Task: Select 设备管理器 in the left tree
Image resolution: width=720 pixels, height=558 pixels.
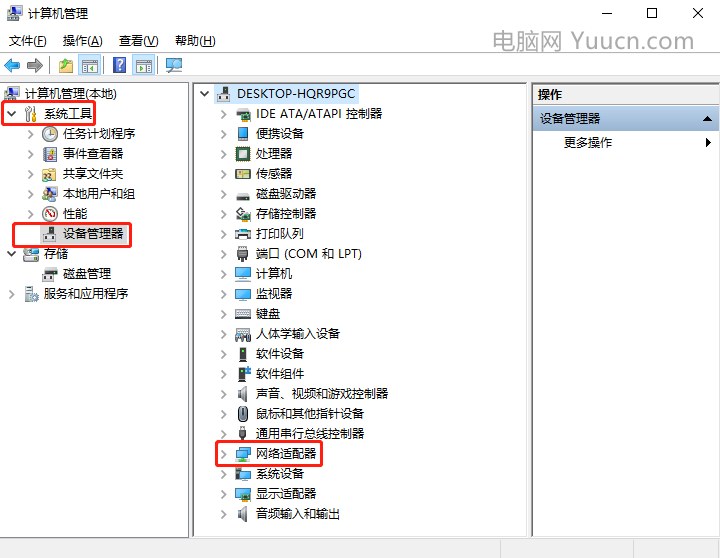Action: (x=93, y=234)
